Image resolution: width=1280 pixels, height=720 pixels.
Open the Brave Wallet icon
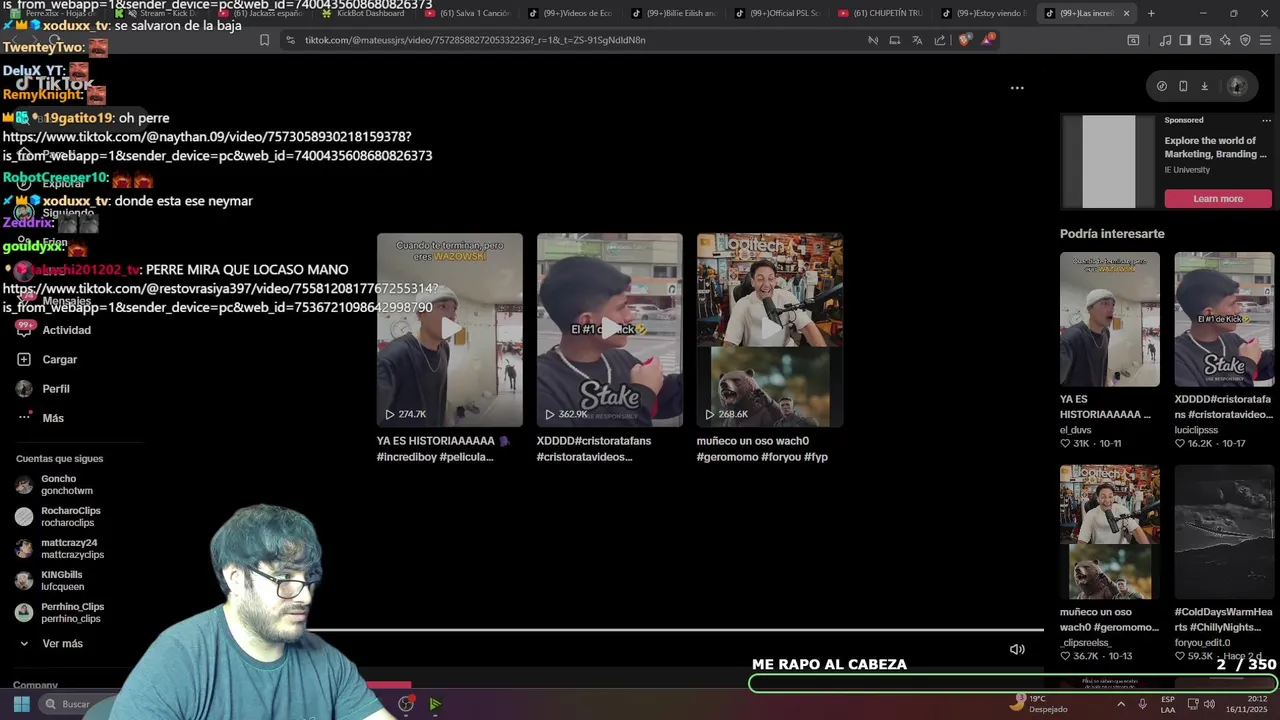click(1205, 40)
